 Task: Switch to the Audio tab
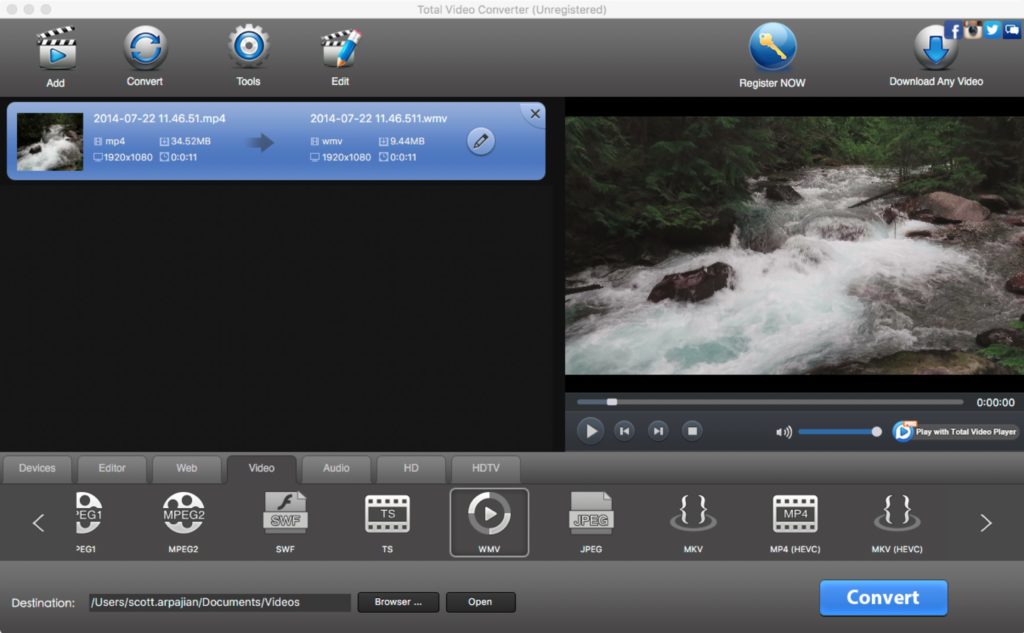coord(336,468)
